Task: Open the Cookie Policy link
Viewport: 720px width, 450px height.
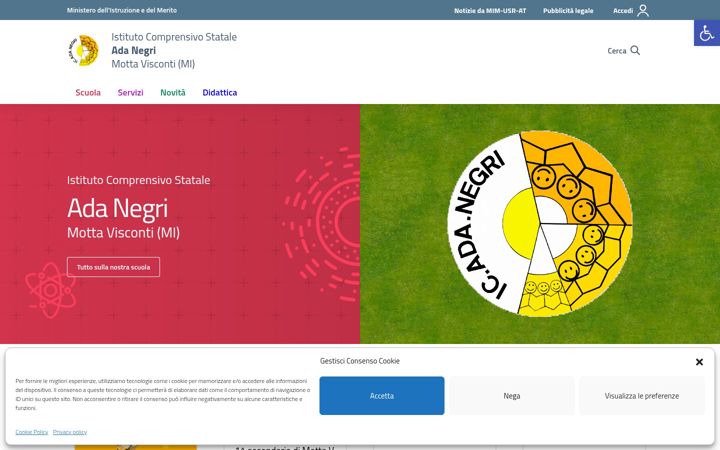Action: click(32, 432)
